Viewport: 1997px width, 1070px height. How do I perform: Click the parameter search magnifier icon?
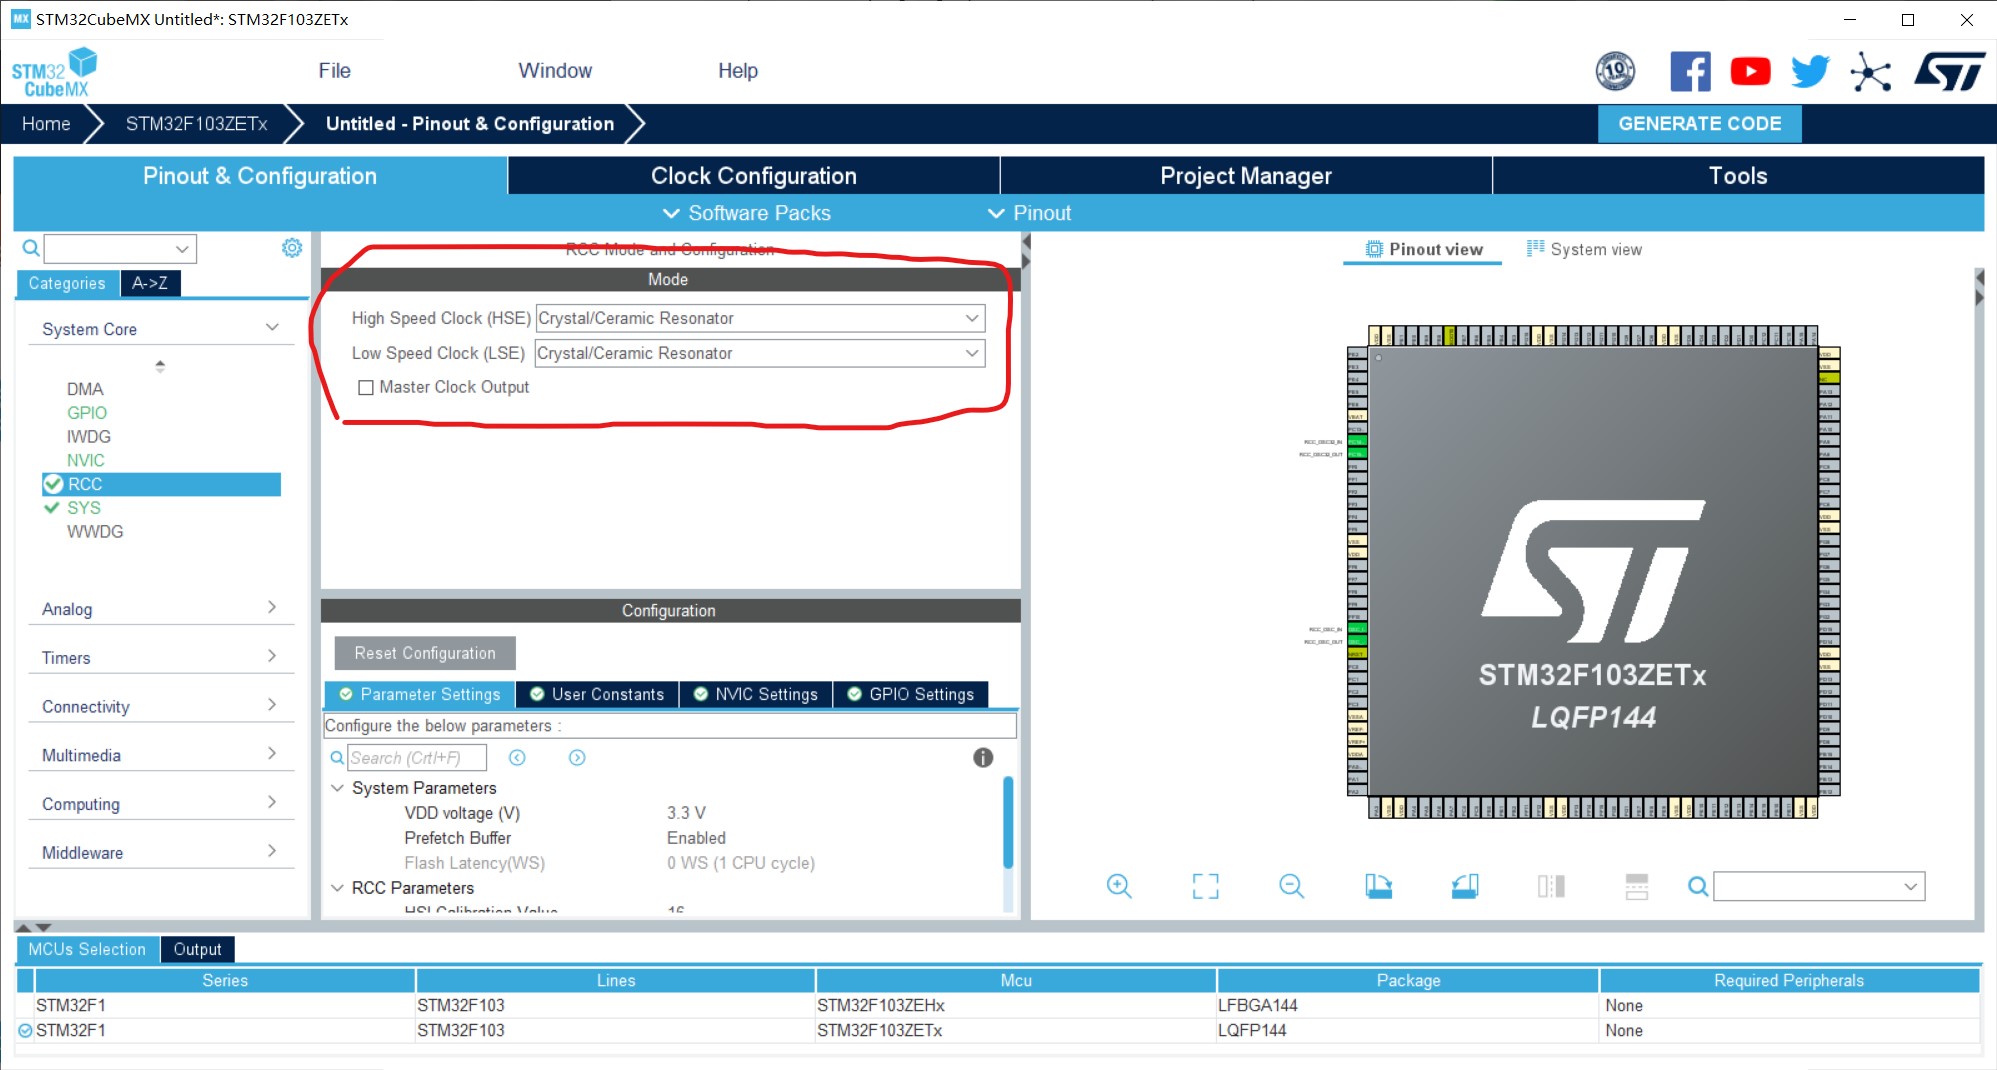coord(337,758)
